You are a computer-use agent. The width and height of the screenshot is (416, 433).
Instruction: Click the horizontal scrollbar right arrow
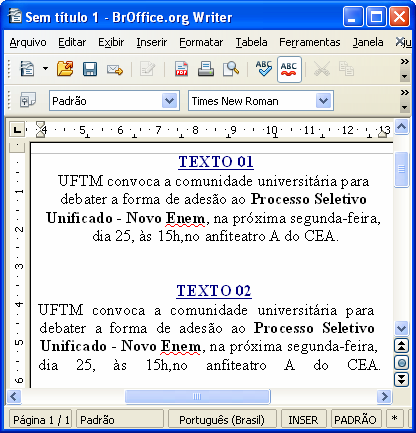384,396
